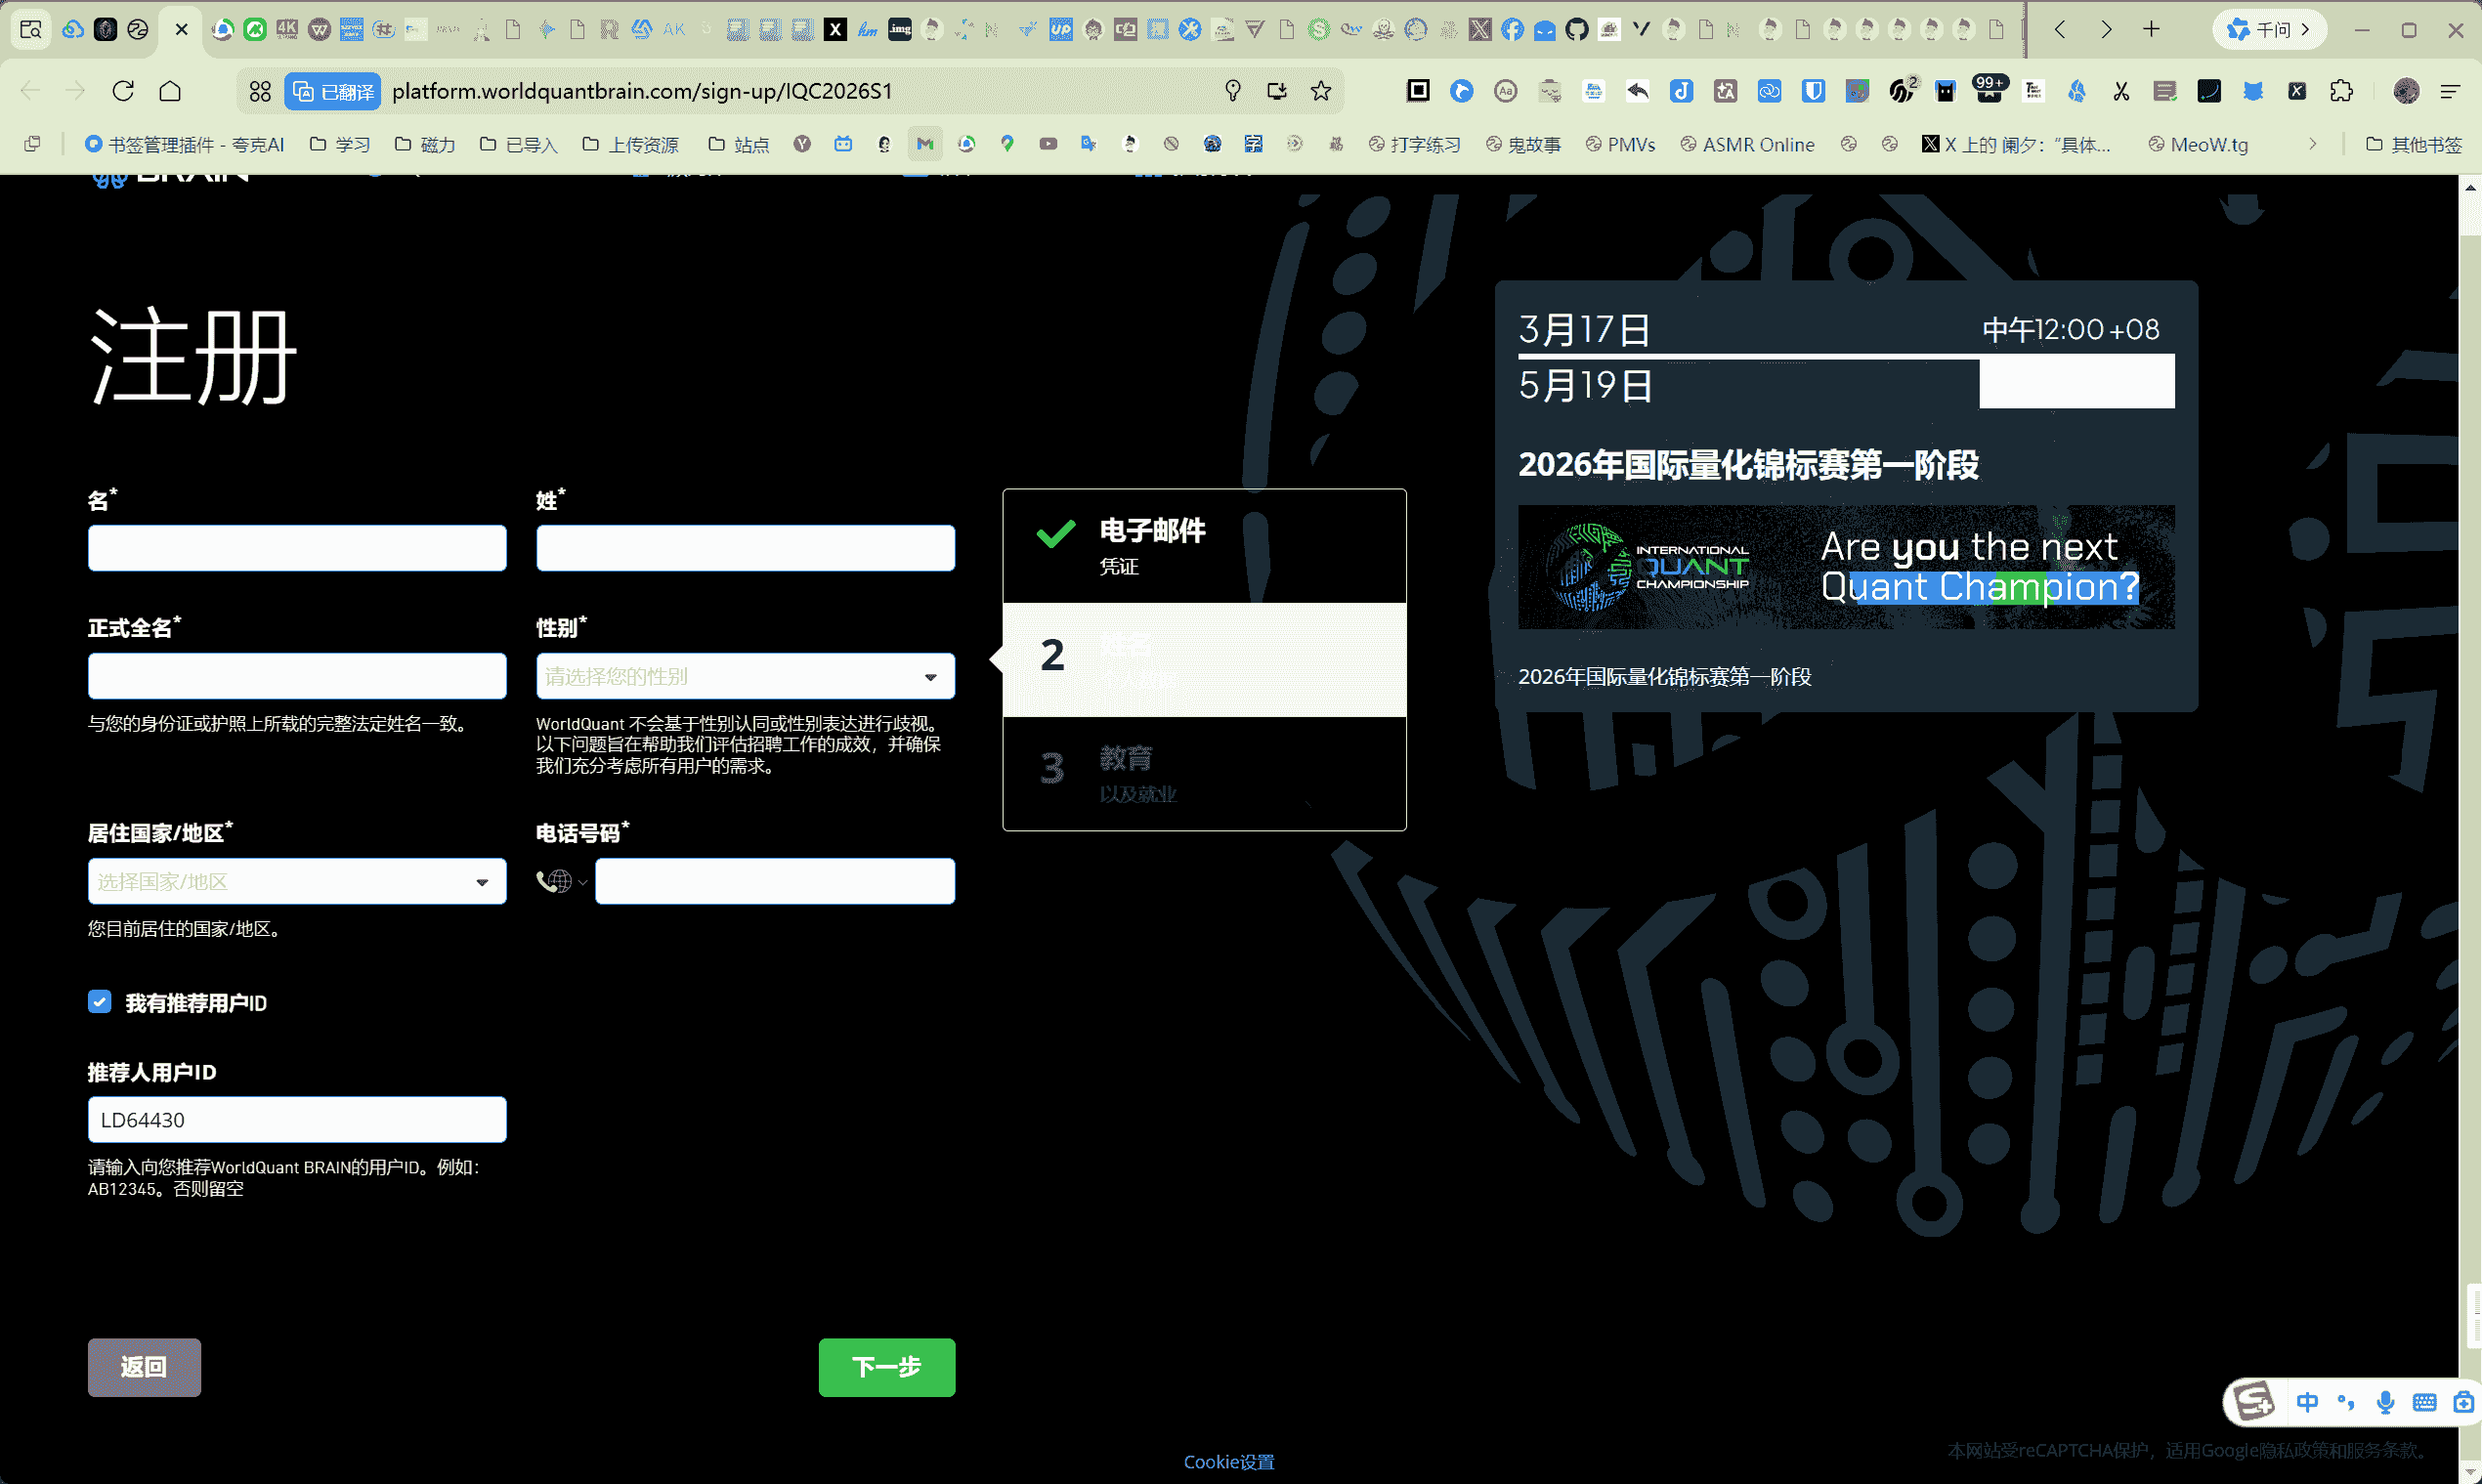Switch to the green 4K-adjacent circle tab
This screenshot has height=1484, width=2482.
click(255, 29)
